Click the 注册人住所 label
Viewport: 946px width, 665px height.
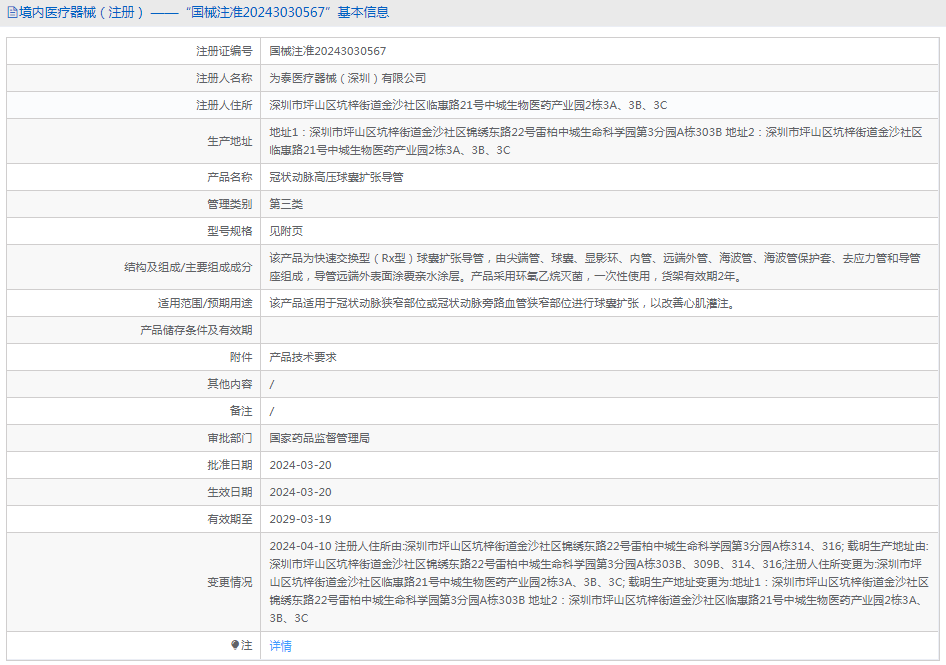[x=224, y=106]
